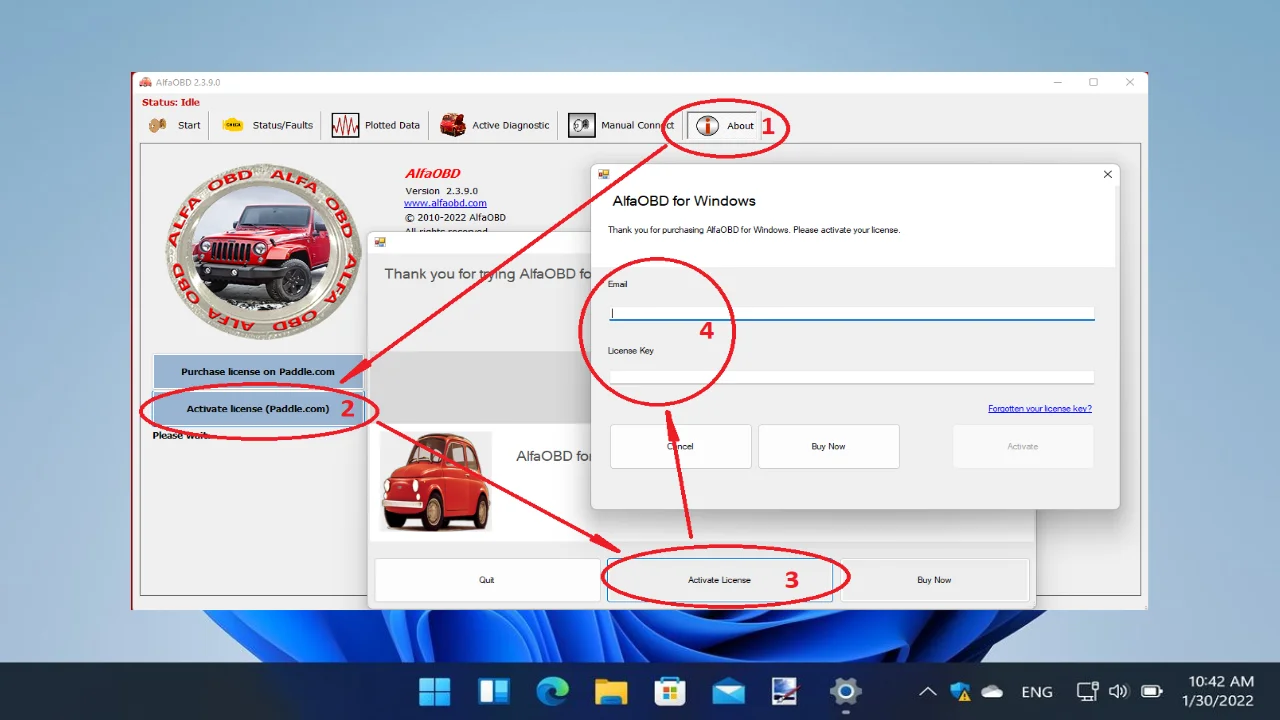The width and height of the screenshot is (1280, 720).
Task: Click the License Key input field
Action: tap(851, 377)
